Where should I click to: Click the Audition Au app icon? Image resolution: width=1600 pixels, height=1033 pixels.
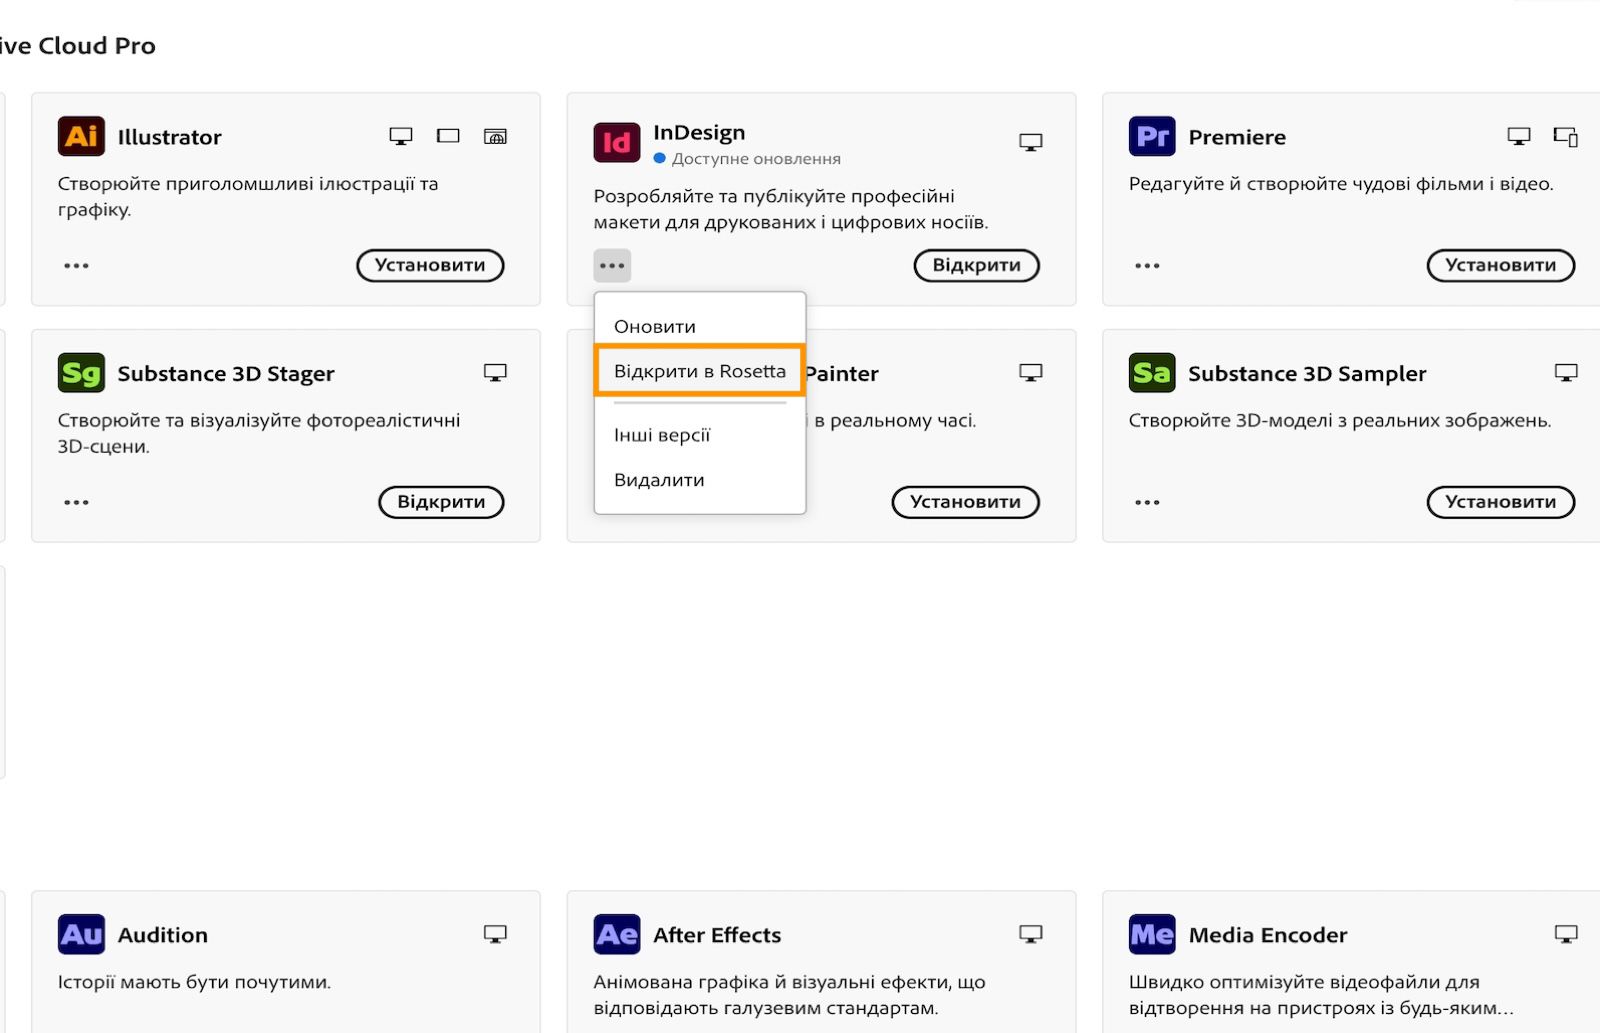81,934
